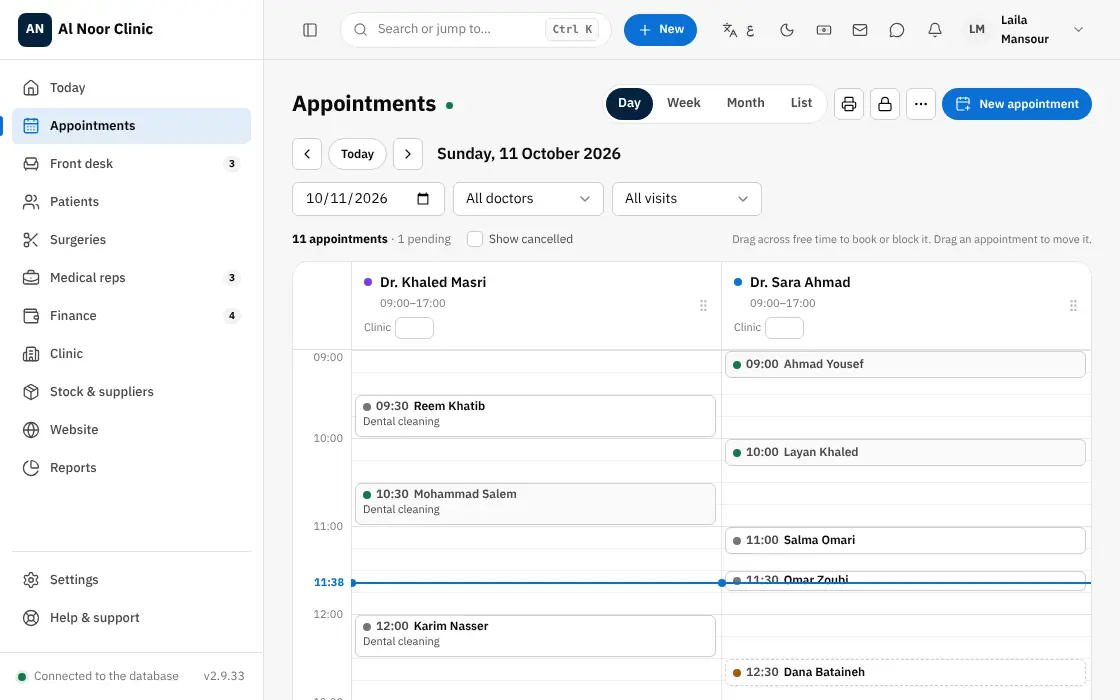Check the Show cancelled checkbox

pos(475,239)
